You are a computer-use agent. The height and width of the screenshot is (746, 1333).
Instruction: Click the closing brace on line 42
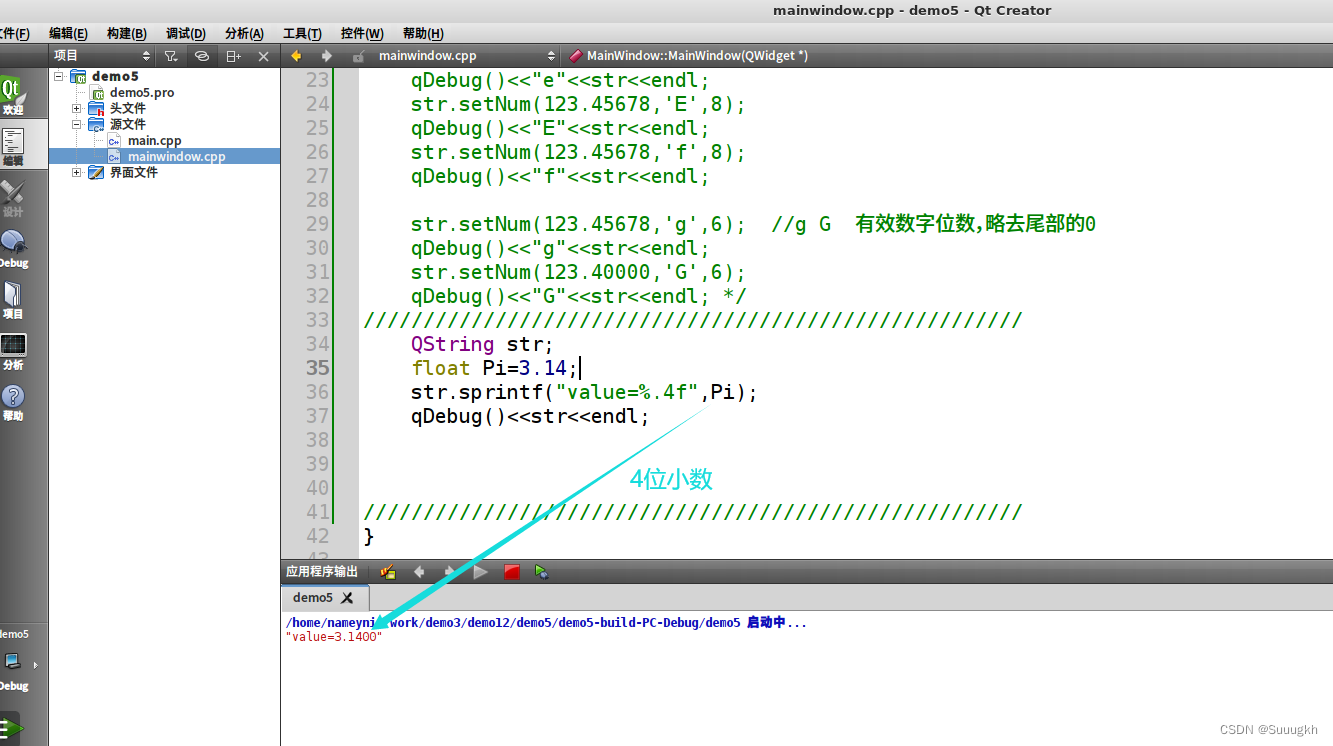pos(369,536)
